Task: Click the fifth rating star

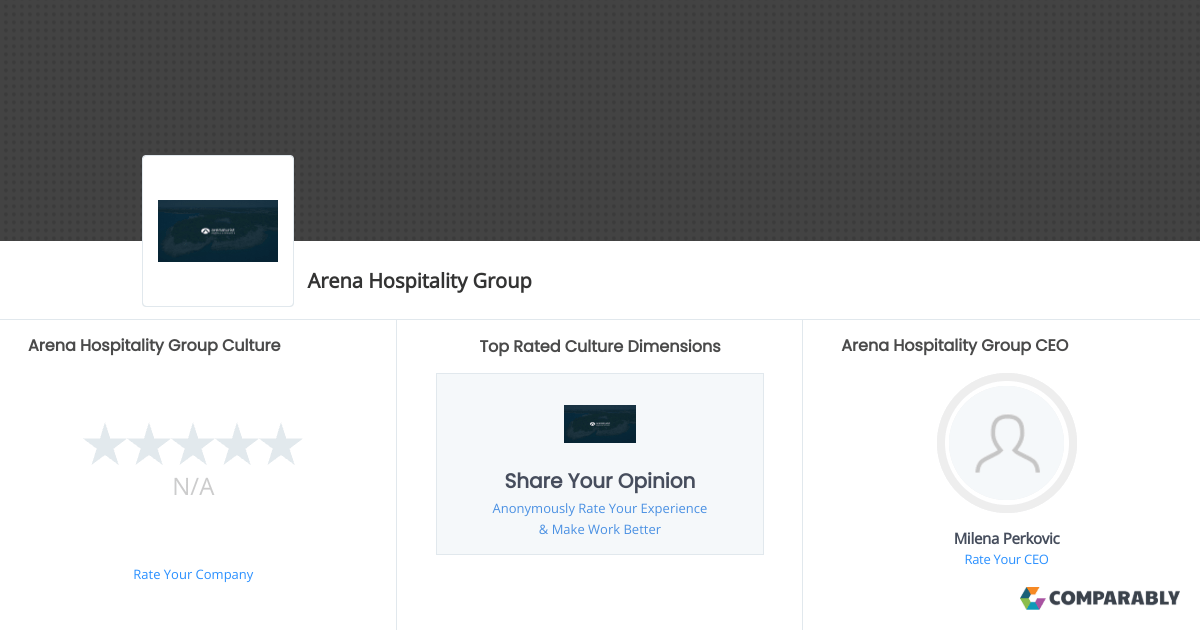Action: (280, 444)
